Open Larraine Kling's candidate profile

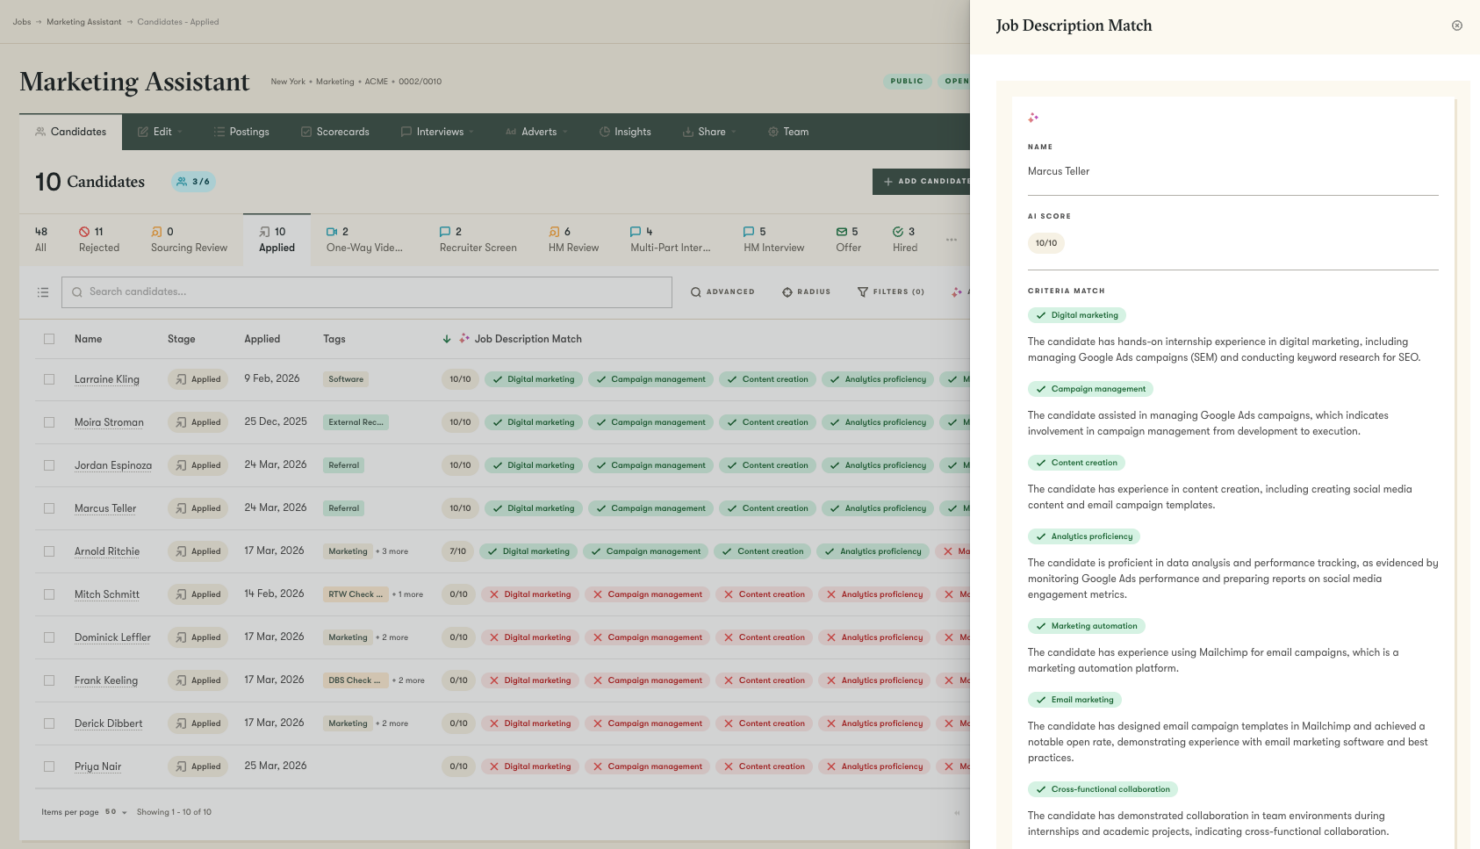click(x=107, y=379)
